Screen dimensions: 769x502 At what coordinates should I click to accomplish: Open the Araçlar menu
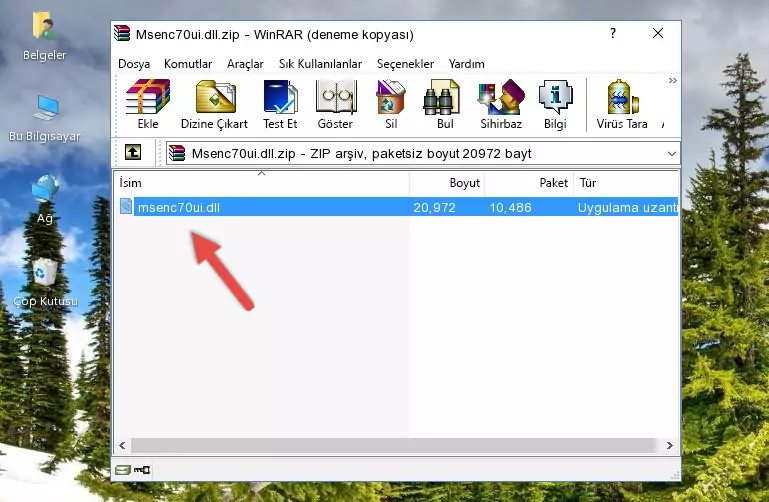245,64
